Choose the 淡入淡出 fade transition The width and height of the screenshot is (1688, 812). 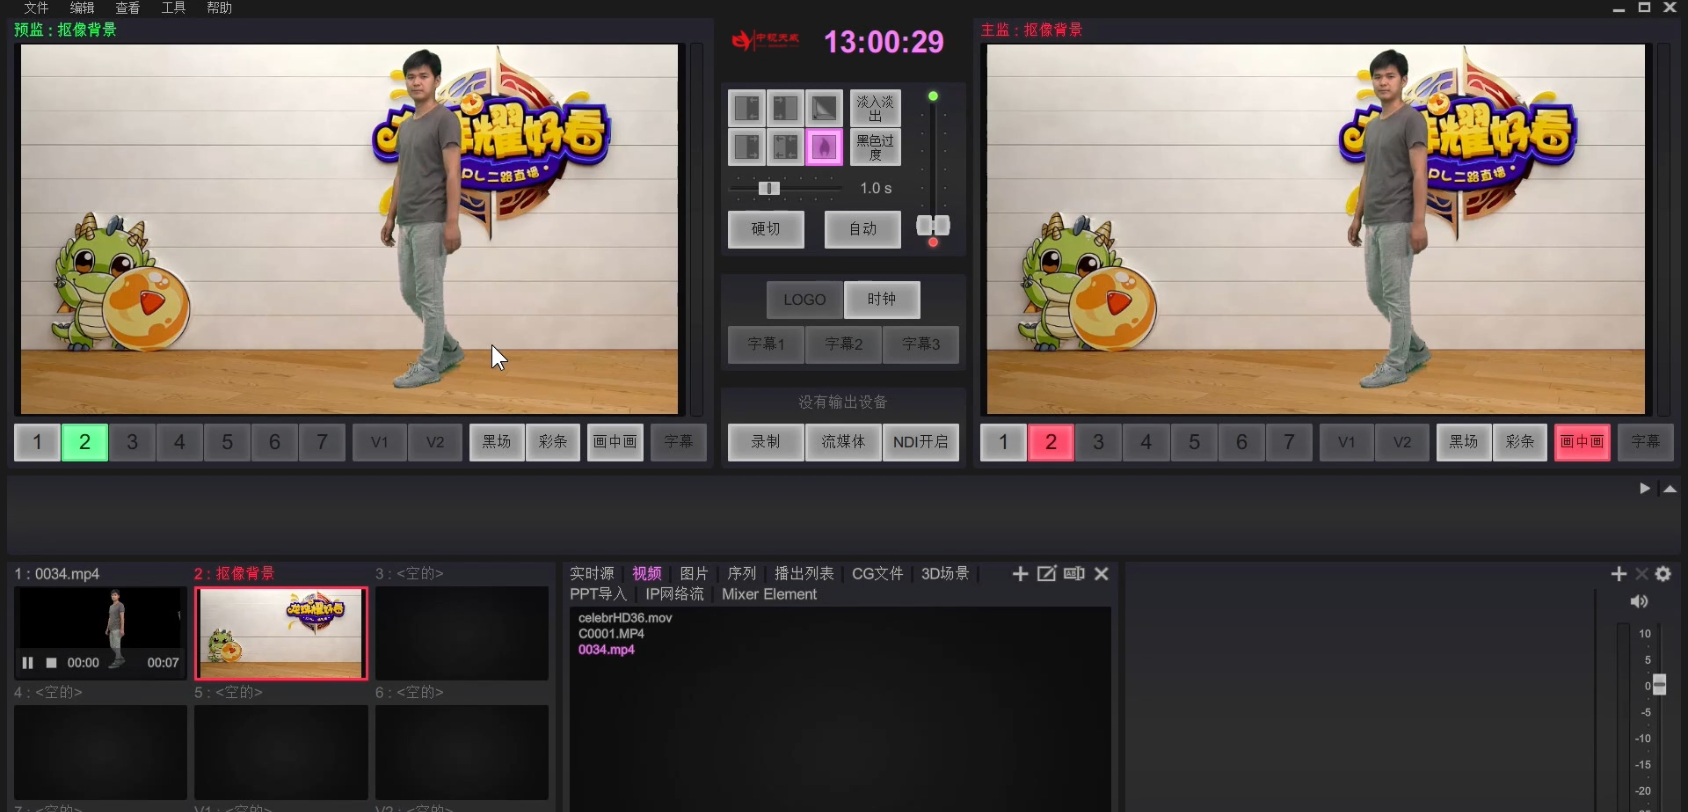coord(875,108)
